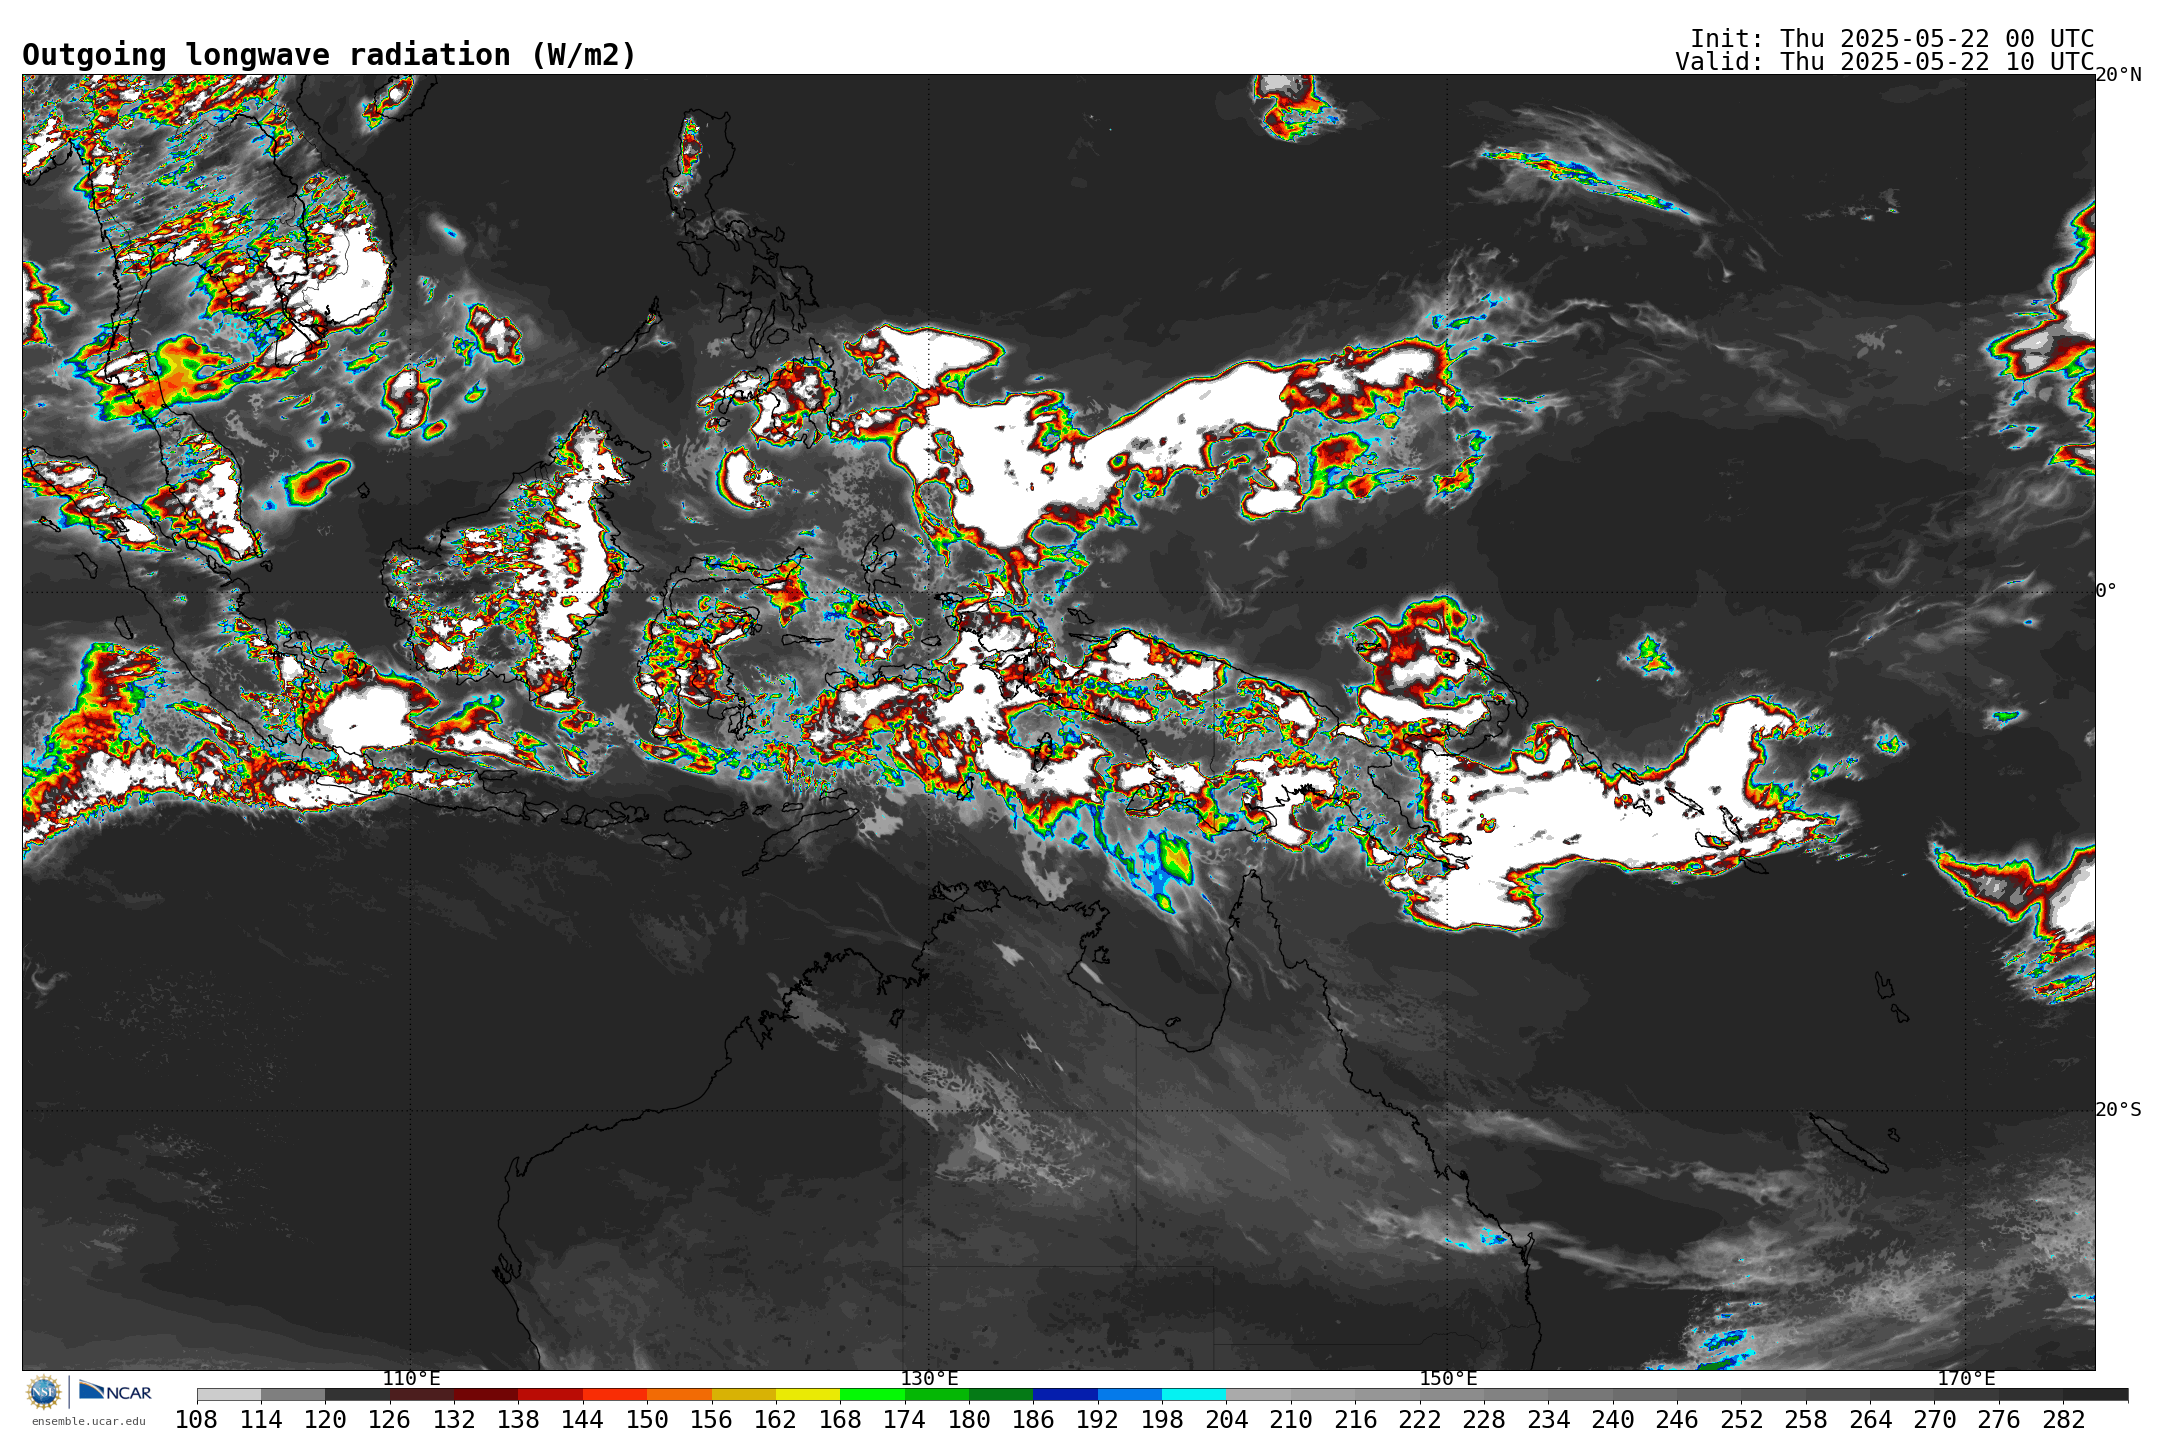This screenshot has height=1433, width=2160.
Task: Click the colorbar tick label 252
Action: click(x=1742, y=1420)
